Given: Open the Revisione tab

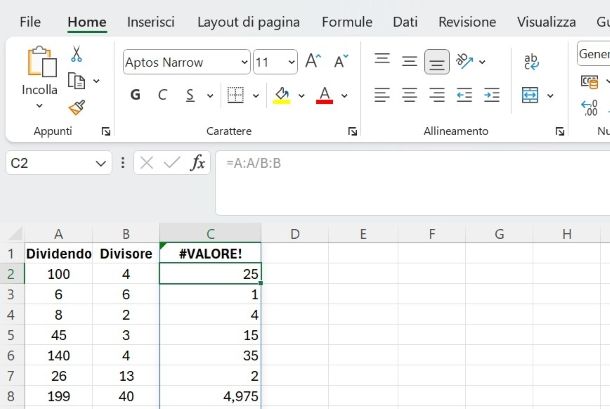Looking at the screenshot, I should tap(467, 22).
